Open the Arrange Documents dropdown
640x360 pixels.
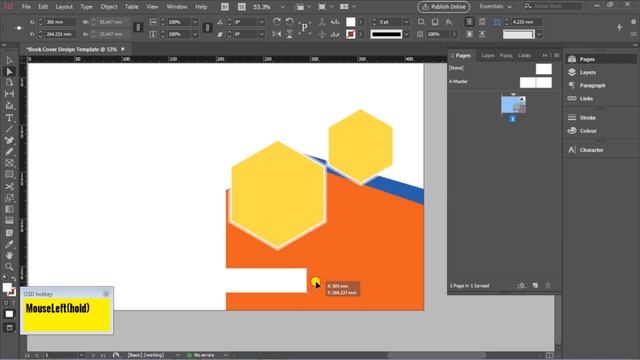click(x=347, y=7)
